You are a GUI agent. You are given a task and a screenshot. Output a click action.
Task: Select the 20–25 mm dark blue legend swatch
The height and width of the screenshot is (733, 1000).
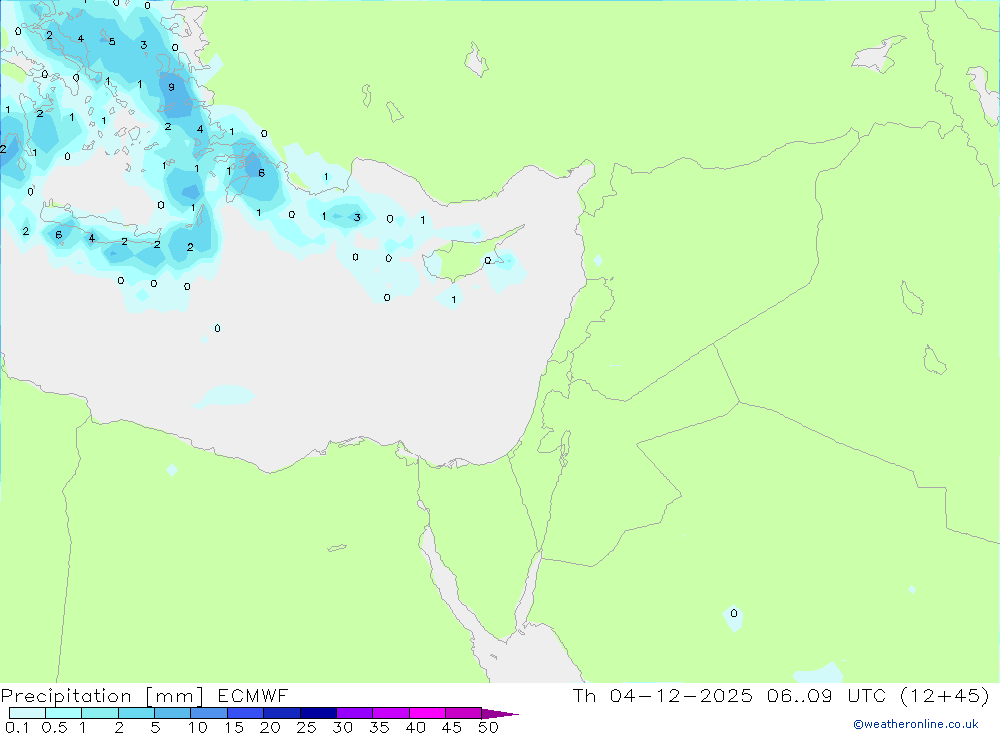pos(281,713)
